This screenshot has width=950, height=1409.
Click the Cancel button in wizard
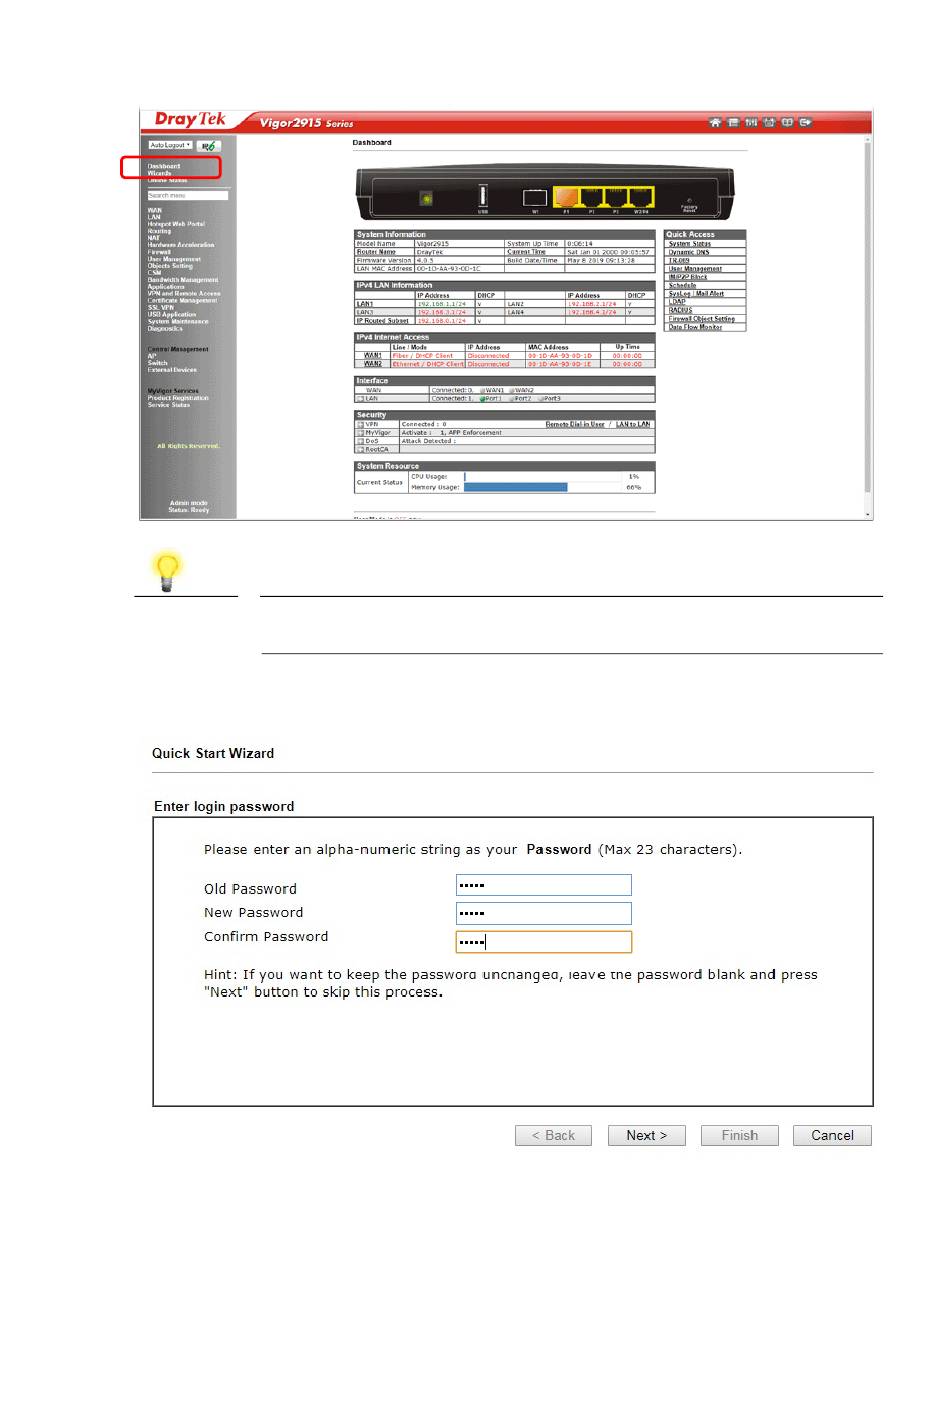[x=832, y=1136]
